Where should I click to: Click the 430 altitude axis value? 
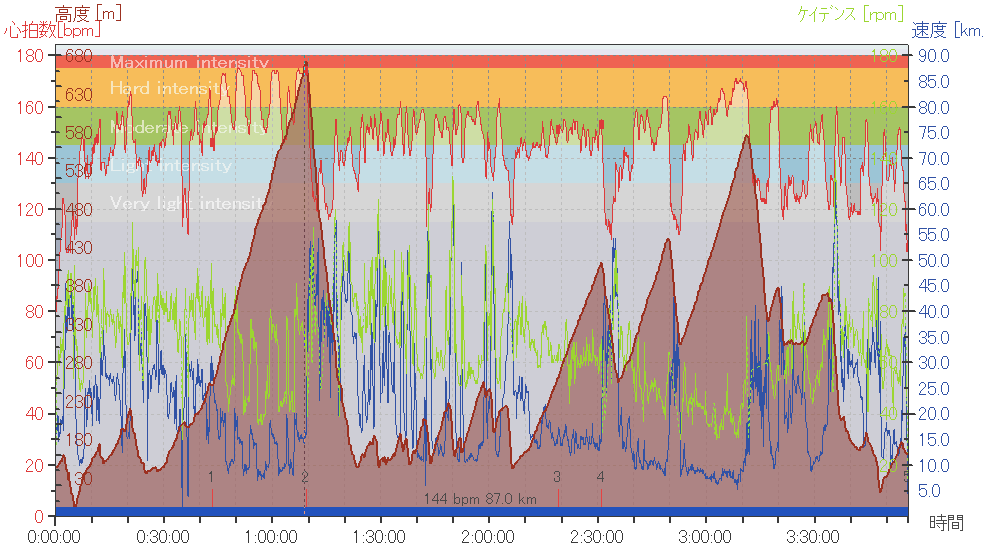79,248
